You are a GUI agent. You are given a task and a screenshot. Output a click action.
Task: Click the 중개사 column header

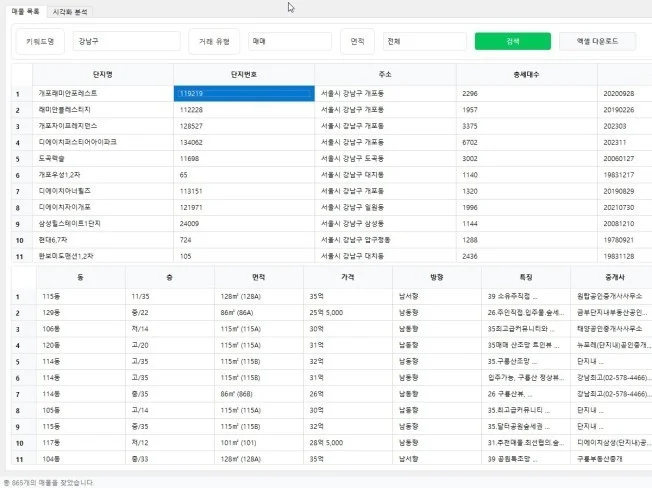[611, 277]
